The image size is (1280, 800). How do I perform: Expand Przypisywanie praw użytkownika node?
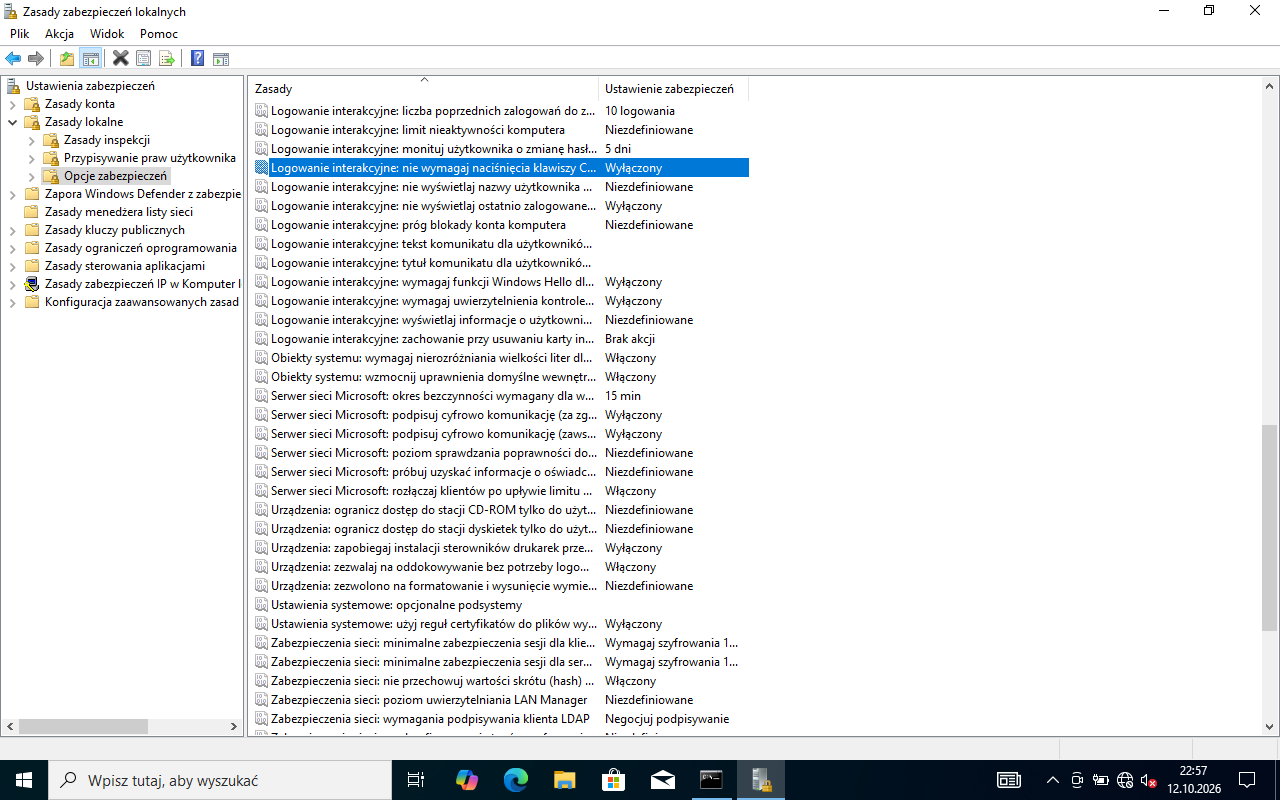(x=31, y=158)
